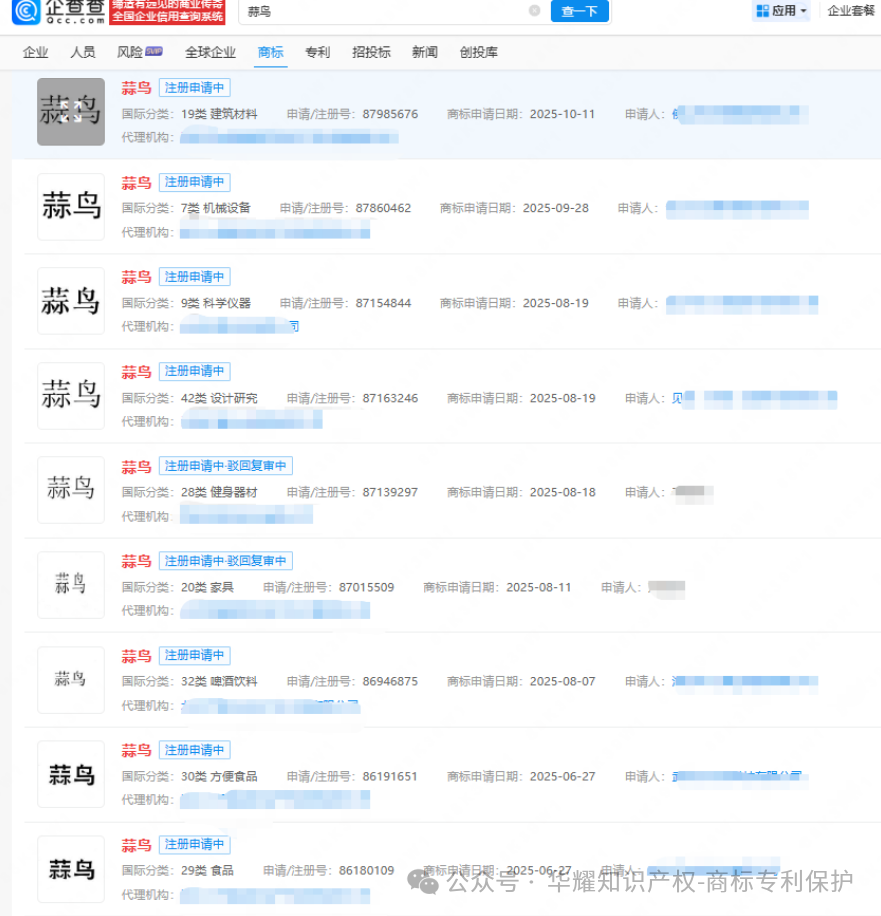
Task: Select text 42类 设计研究
Action: pyautogui.click(x=219, y=398)
